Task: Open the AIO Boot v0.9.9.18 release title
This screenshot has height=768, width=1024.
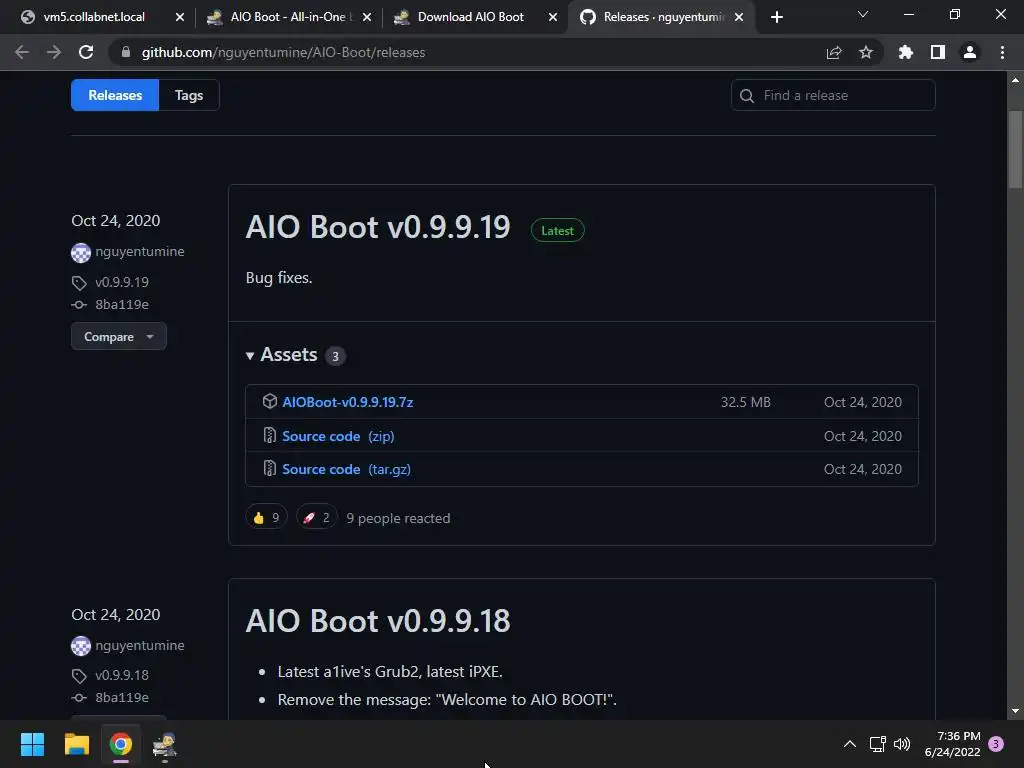Action: (377, 620)
